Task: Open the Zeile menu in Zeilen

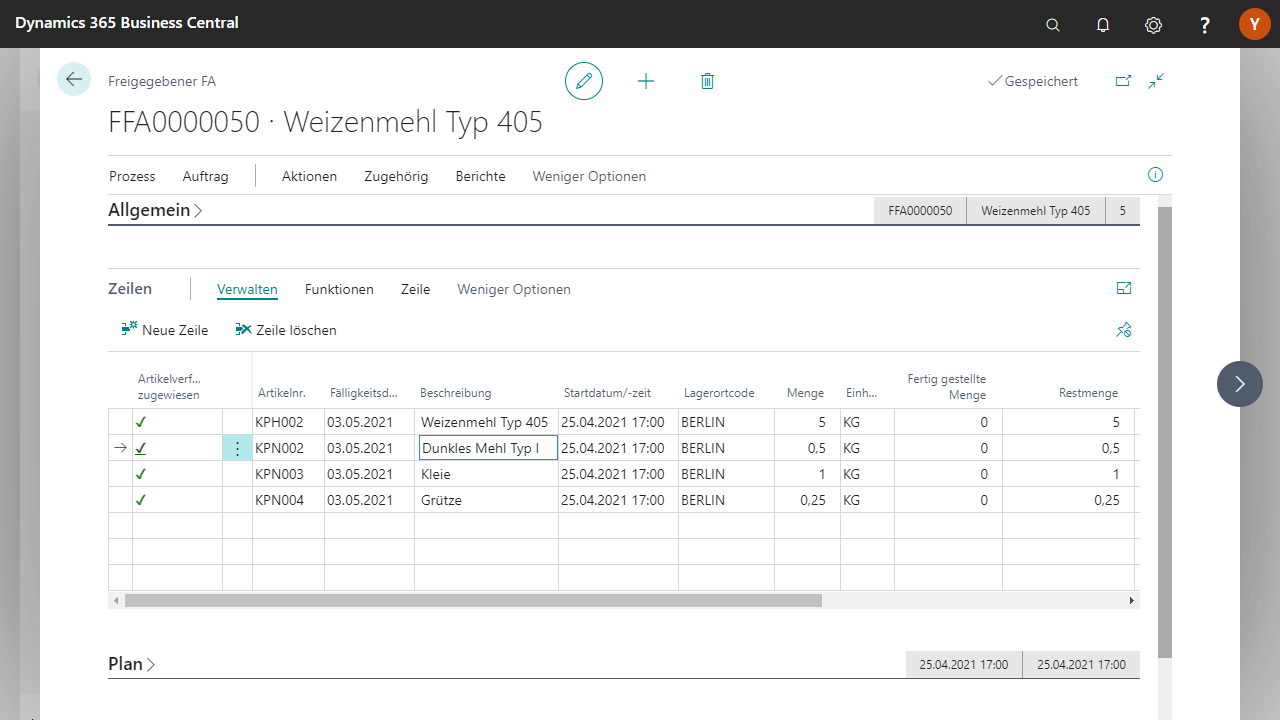Action: point(415,289)
